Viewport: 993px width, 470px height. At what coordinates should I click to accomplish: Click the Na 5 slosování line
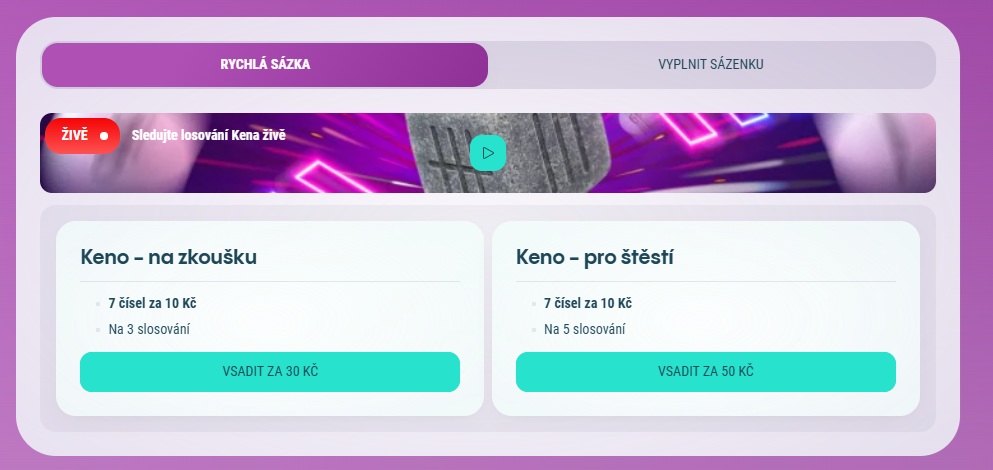[x=586, y=329]
